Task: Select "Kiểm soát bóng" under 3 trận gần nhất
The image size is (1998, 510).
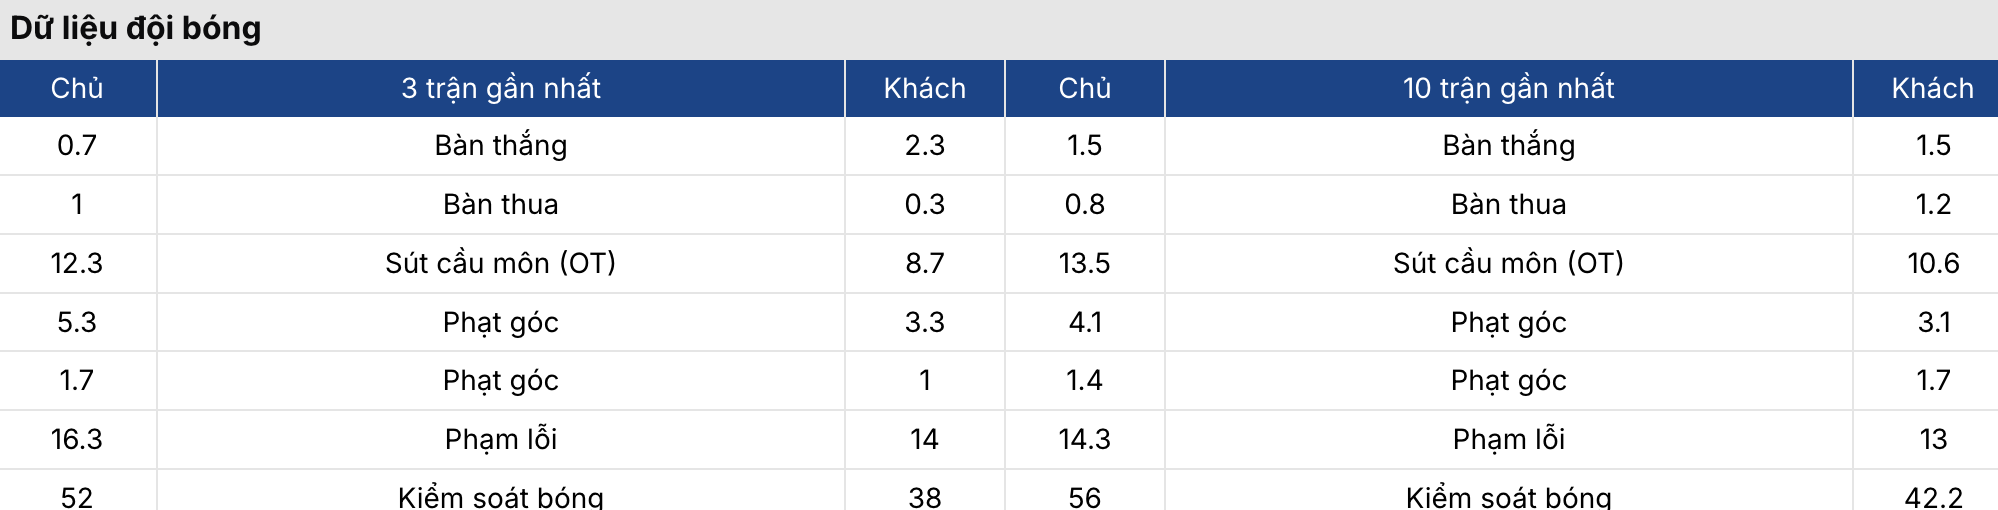Action: (x=500, y=496)
